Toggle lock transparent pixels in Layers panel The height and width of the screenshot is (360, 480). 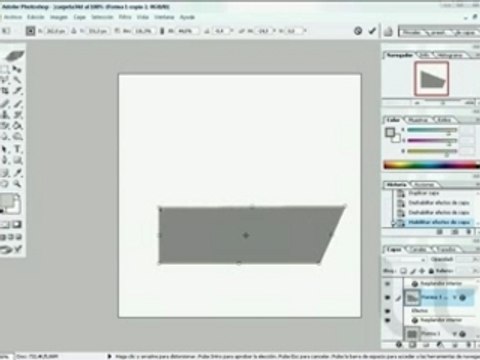(x=403, y=271)
